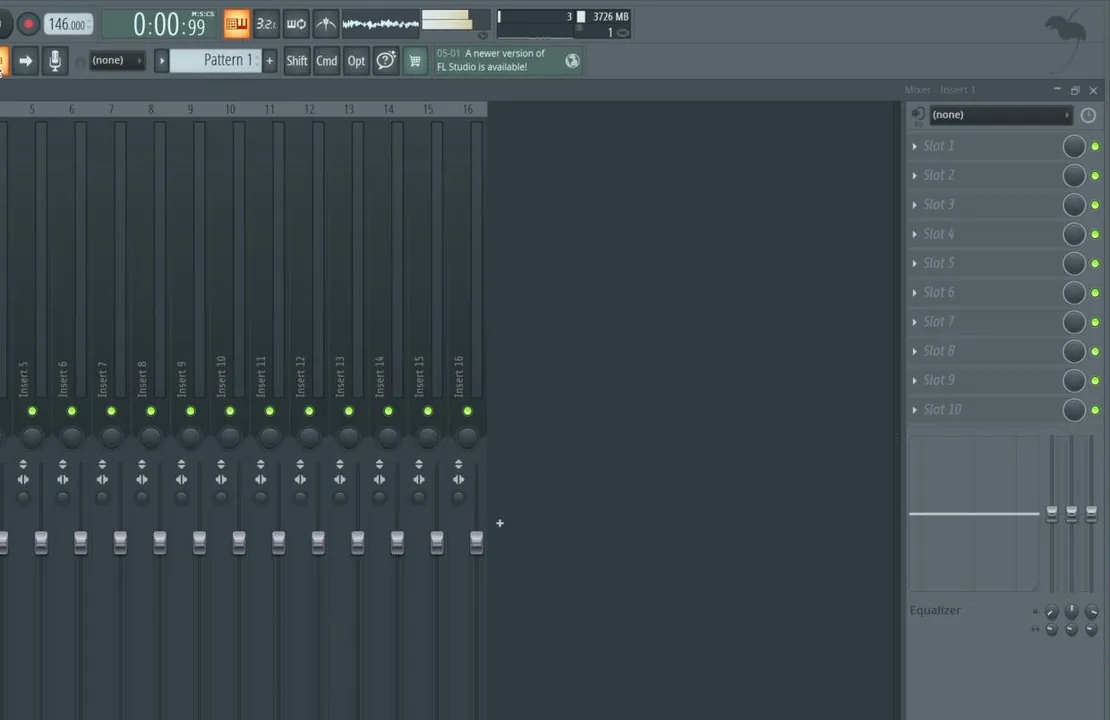Mute Insert 5 using its green LED
This screenshot has height=720, width=1110.
click(x=32, y=411)
